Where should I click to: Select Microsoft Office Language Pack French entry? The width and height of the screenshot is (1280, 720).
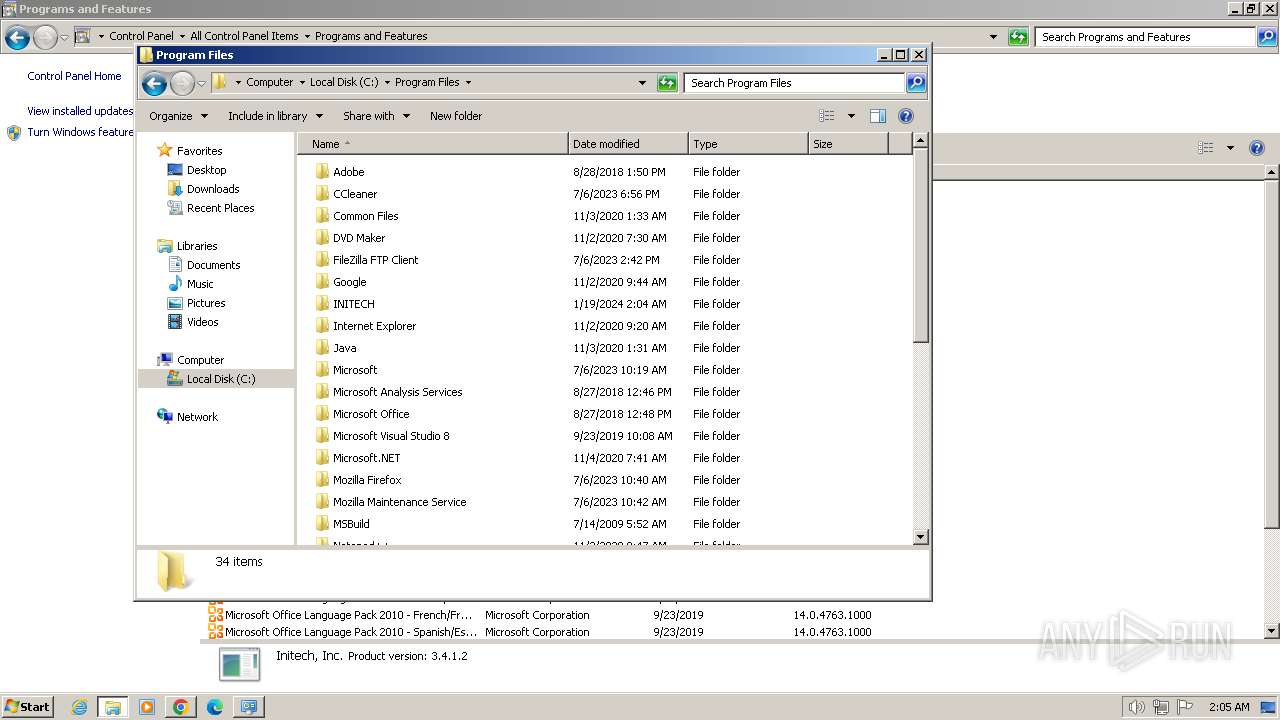pos(540,615)
